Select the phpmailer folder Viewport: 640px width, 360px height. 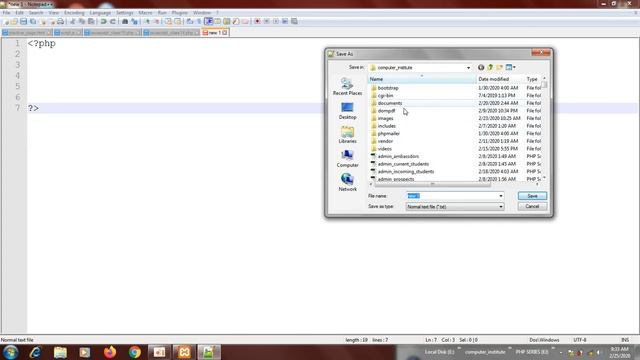(389, 133)
